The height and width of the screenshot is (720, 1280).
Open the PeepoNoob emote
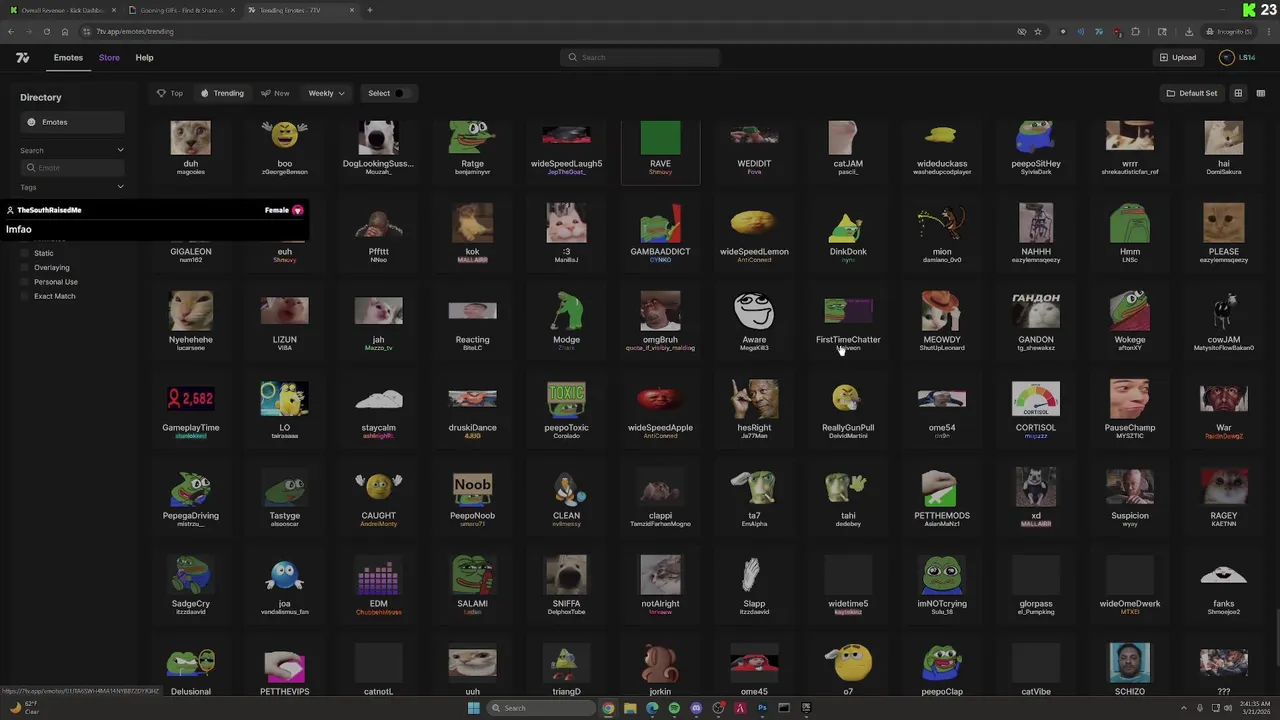(472, 496)
